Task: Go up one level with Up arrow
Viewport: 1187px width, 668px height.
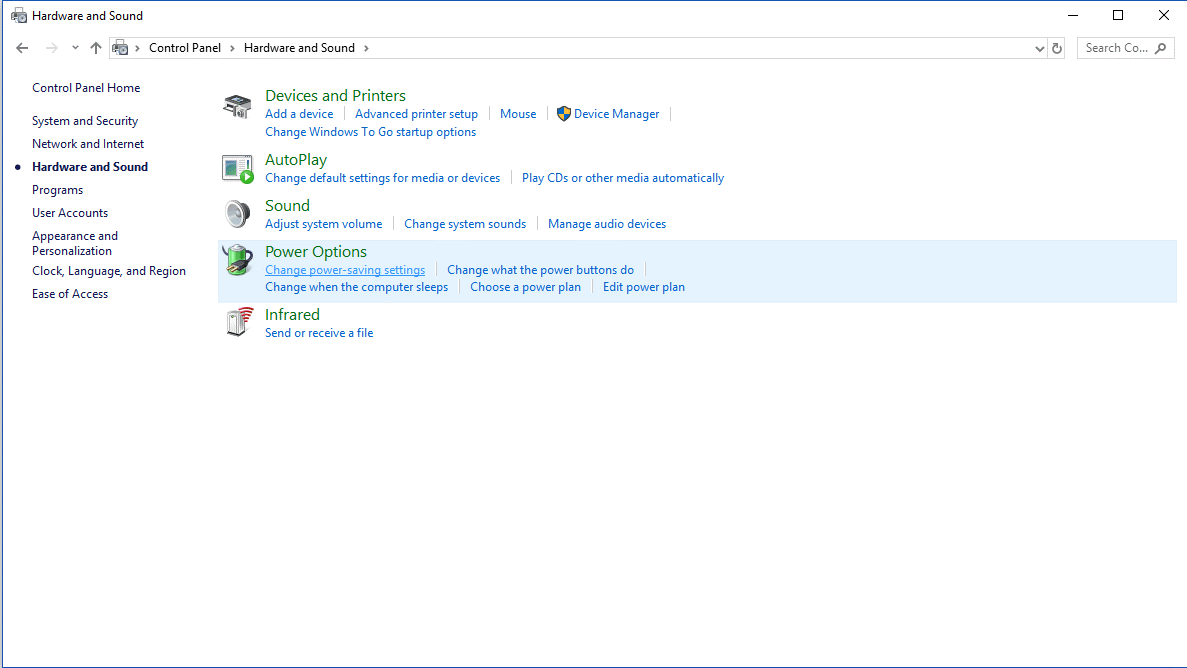Action: click(95, 48)
